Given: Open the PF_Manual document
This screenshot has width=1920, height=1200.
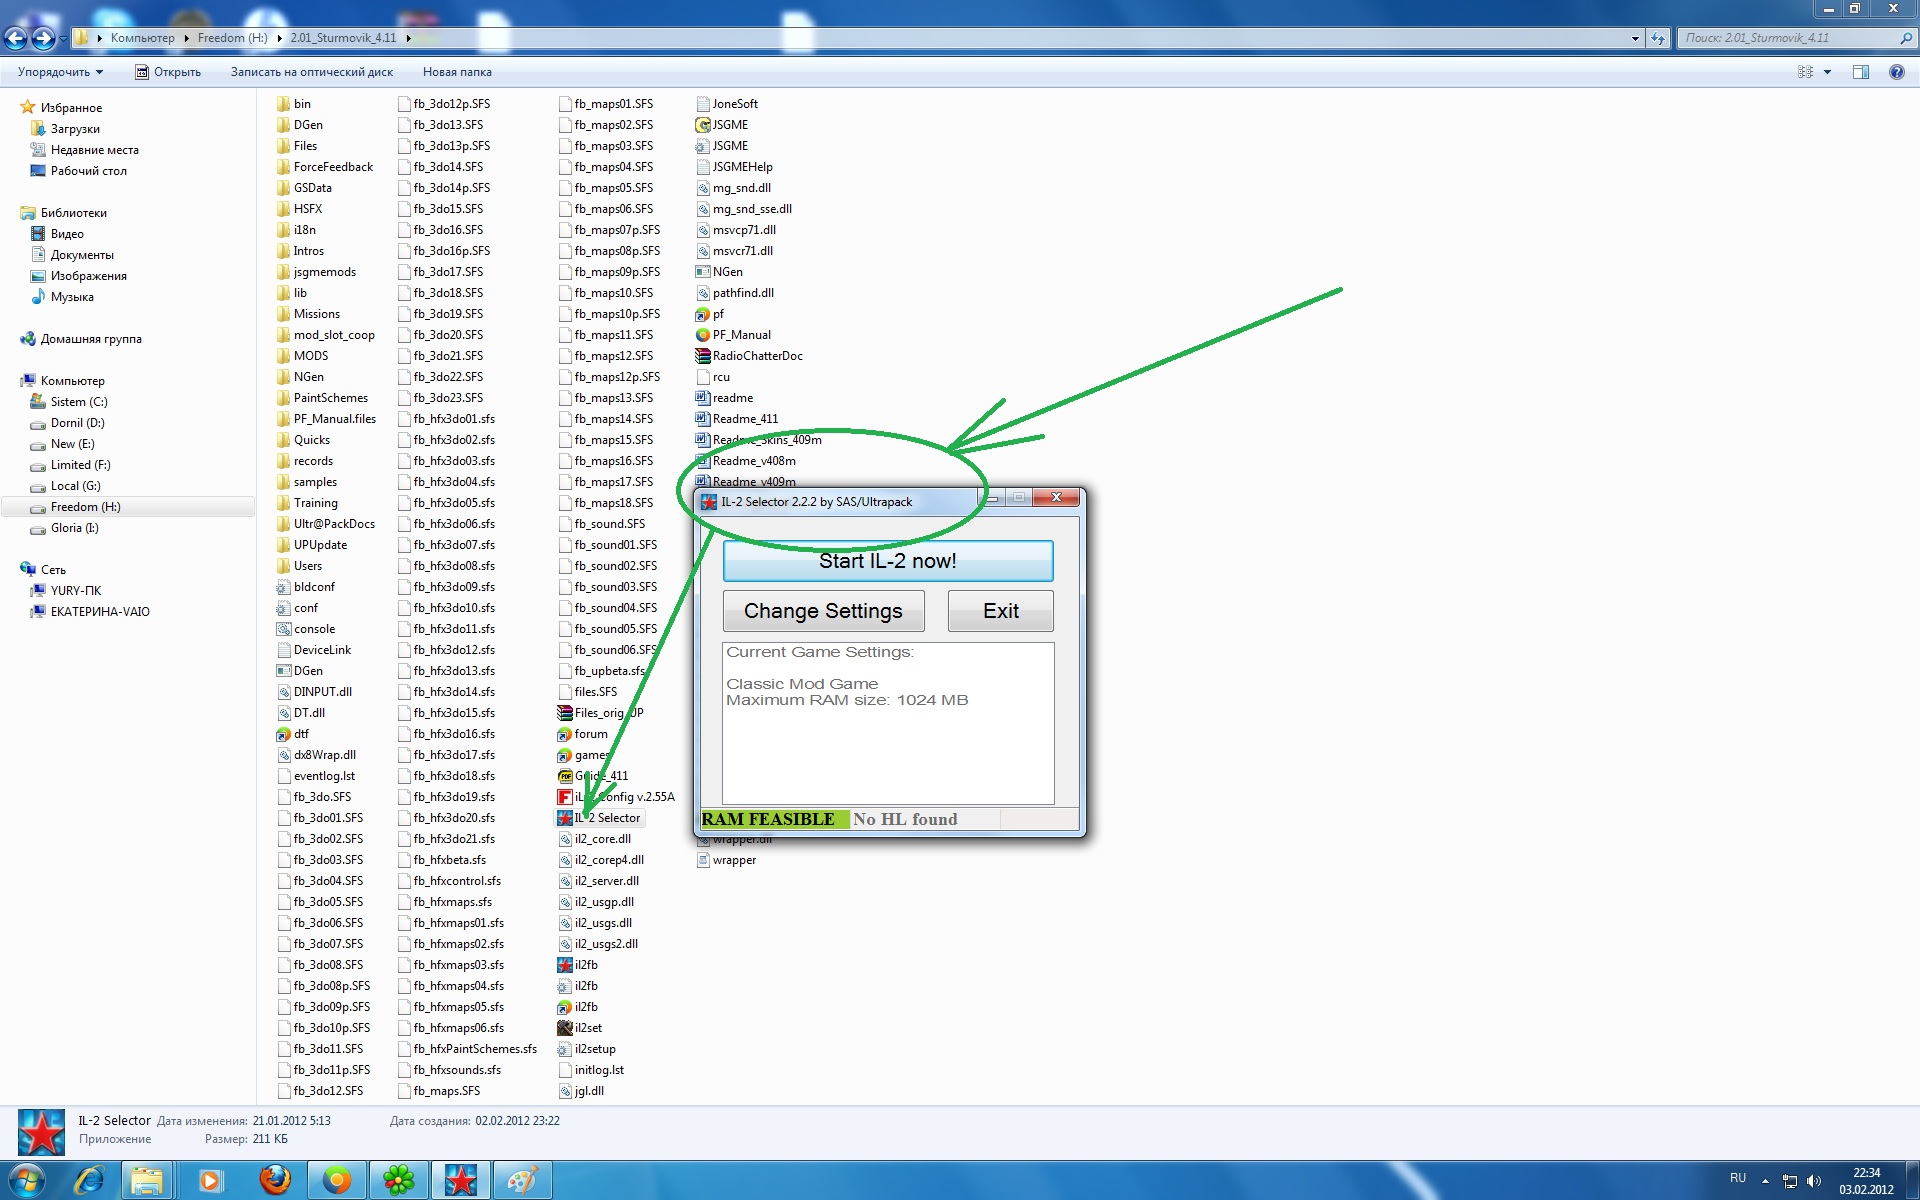Looking at the screenshot, I should [x=703, y=335].
